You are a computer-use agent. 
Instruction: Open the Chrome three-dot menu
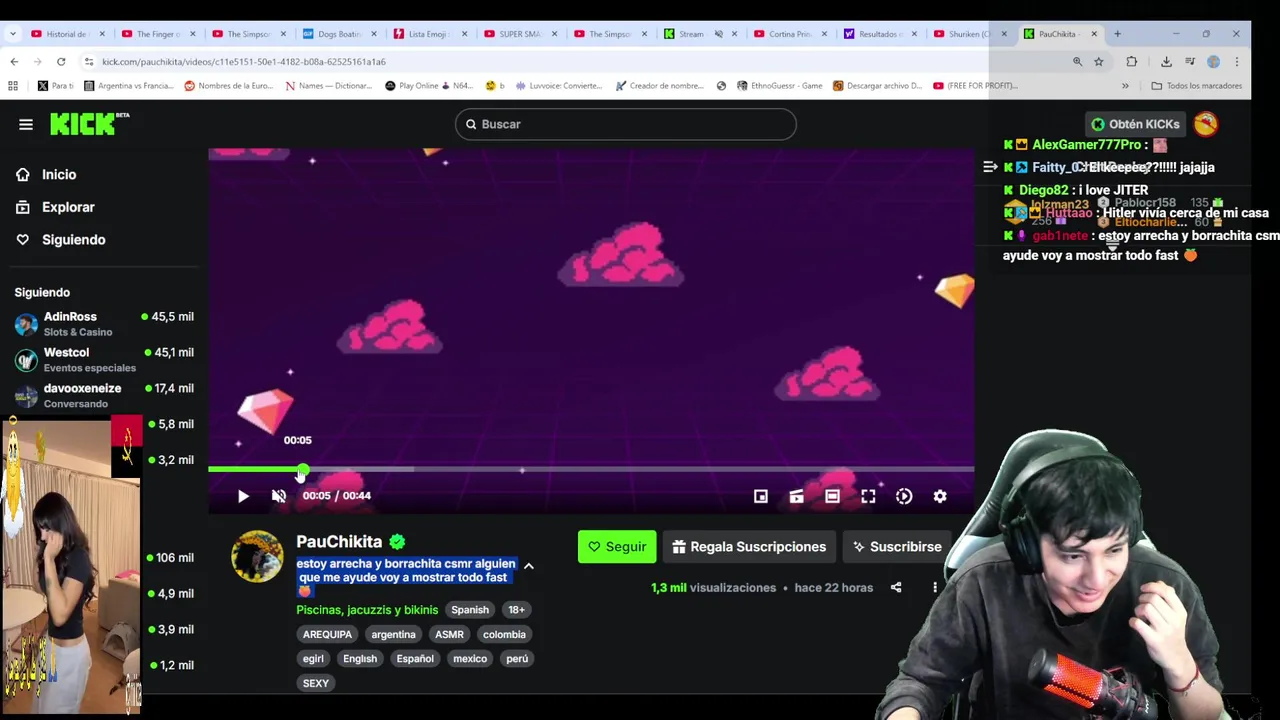[x=1237, y=62]
